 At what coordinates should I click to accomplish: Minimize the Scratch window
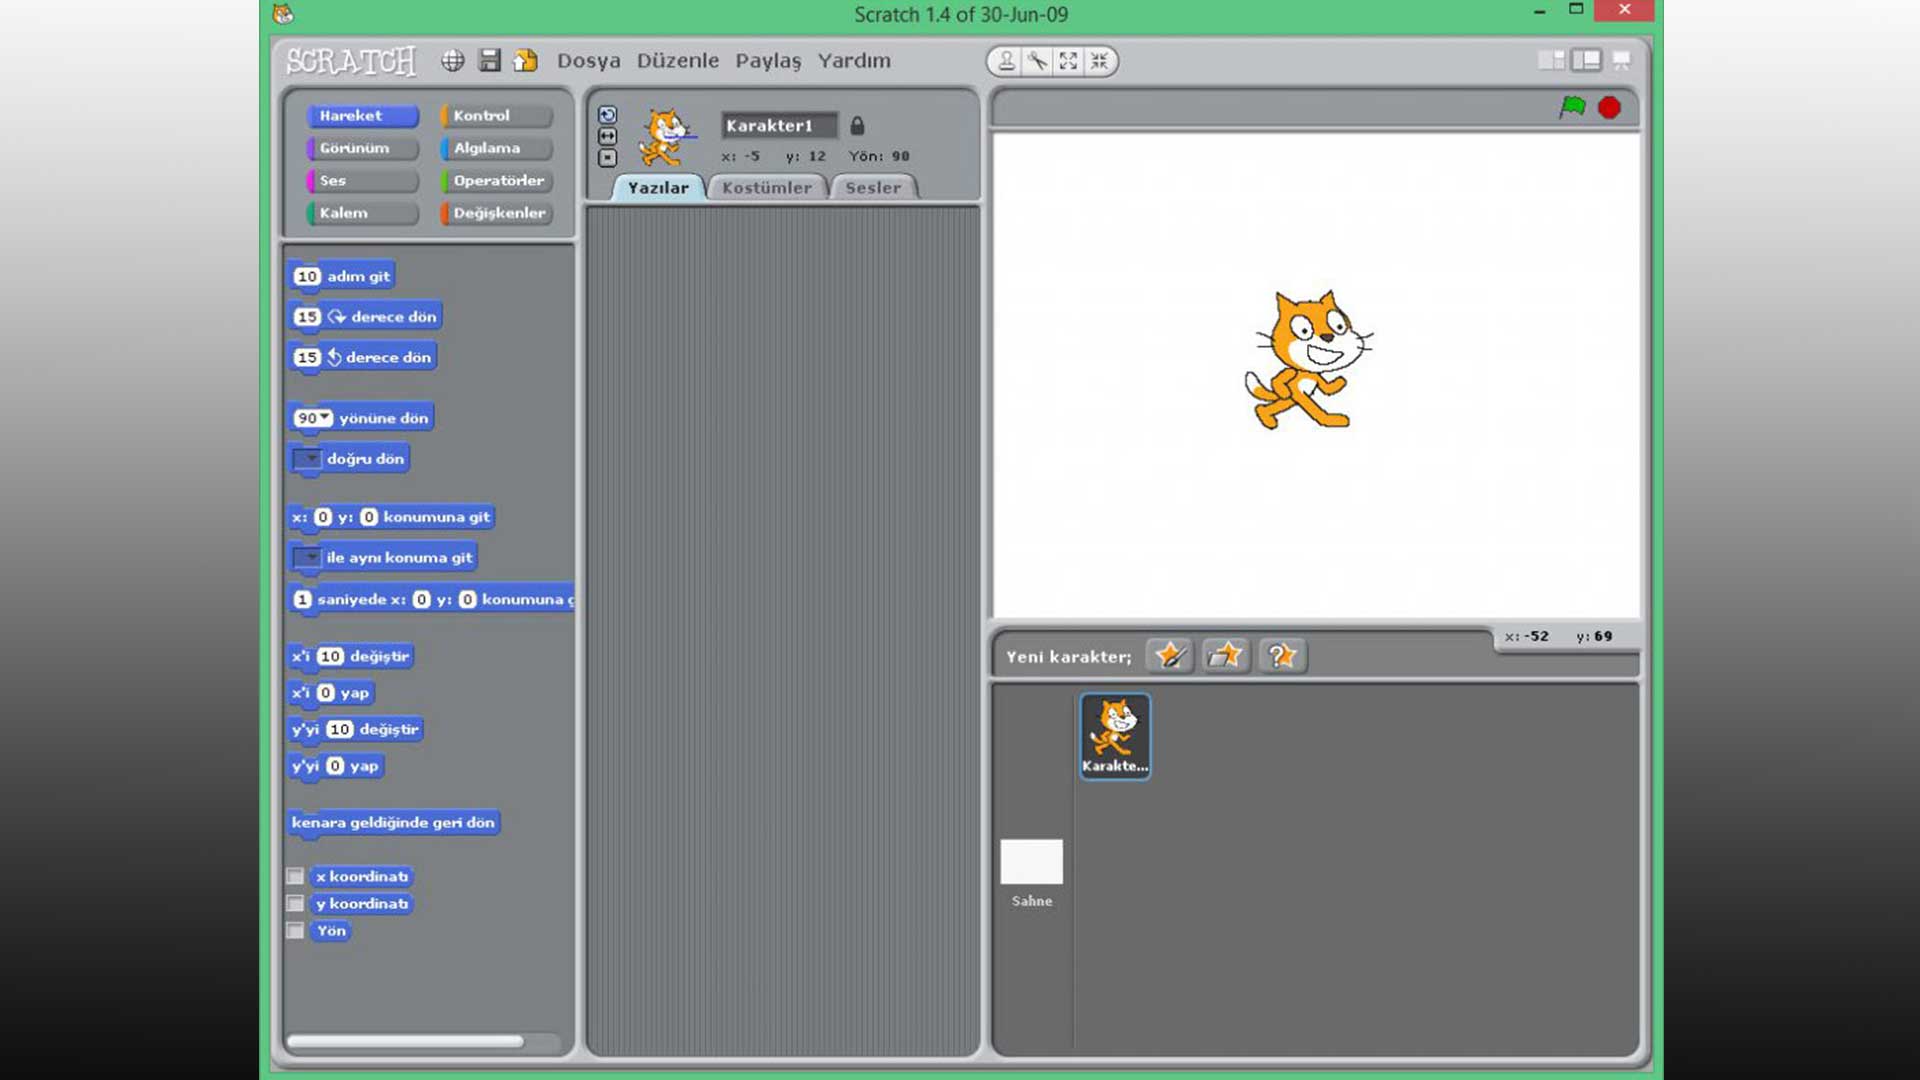pos(1540,11)
